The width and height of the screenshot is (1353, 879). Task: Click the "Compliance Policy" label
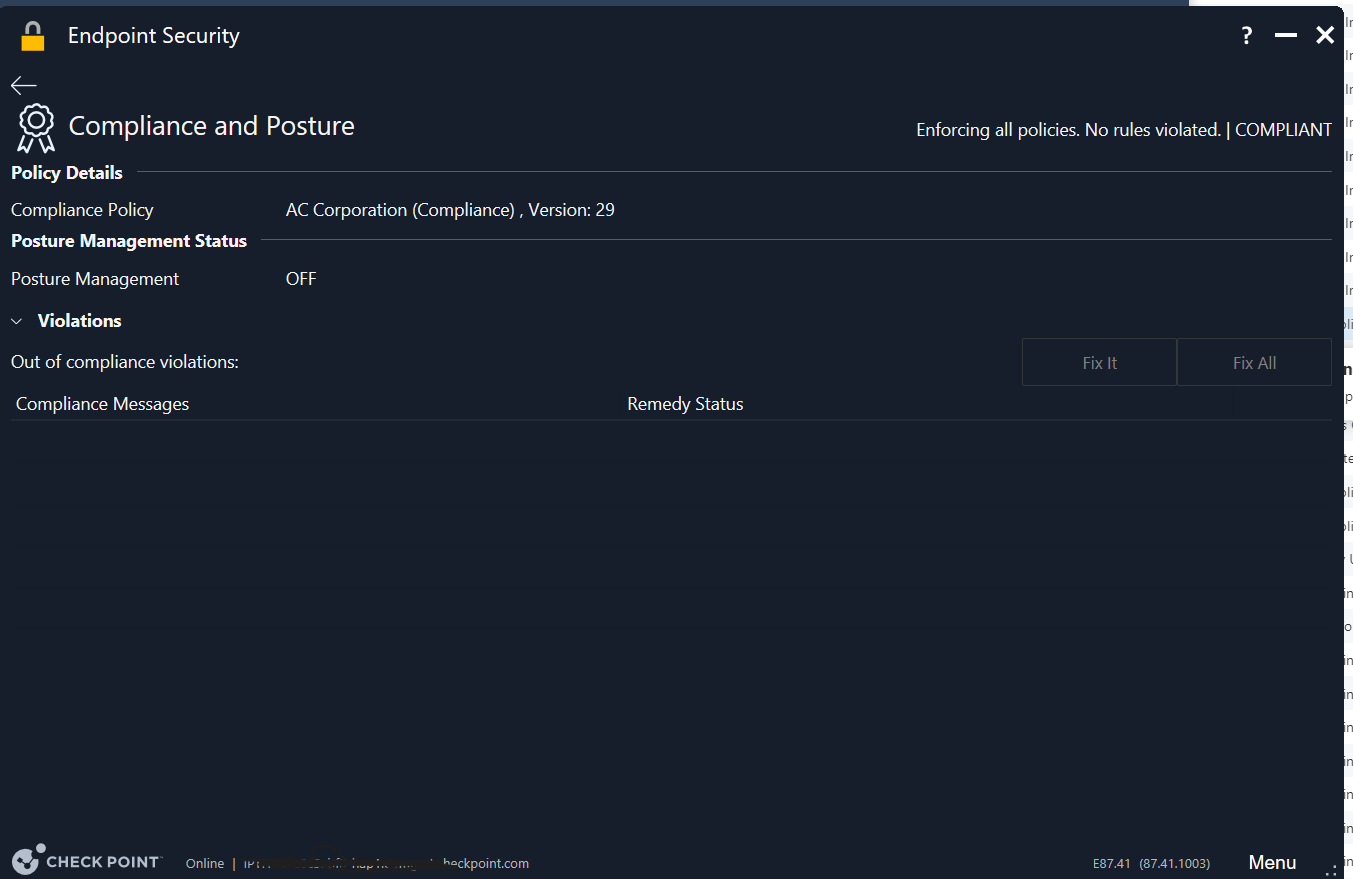pos(82,210)
